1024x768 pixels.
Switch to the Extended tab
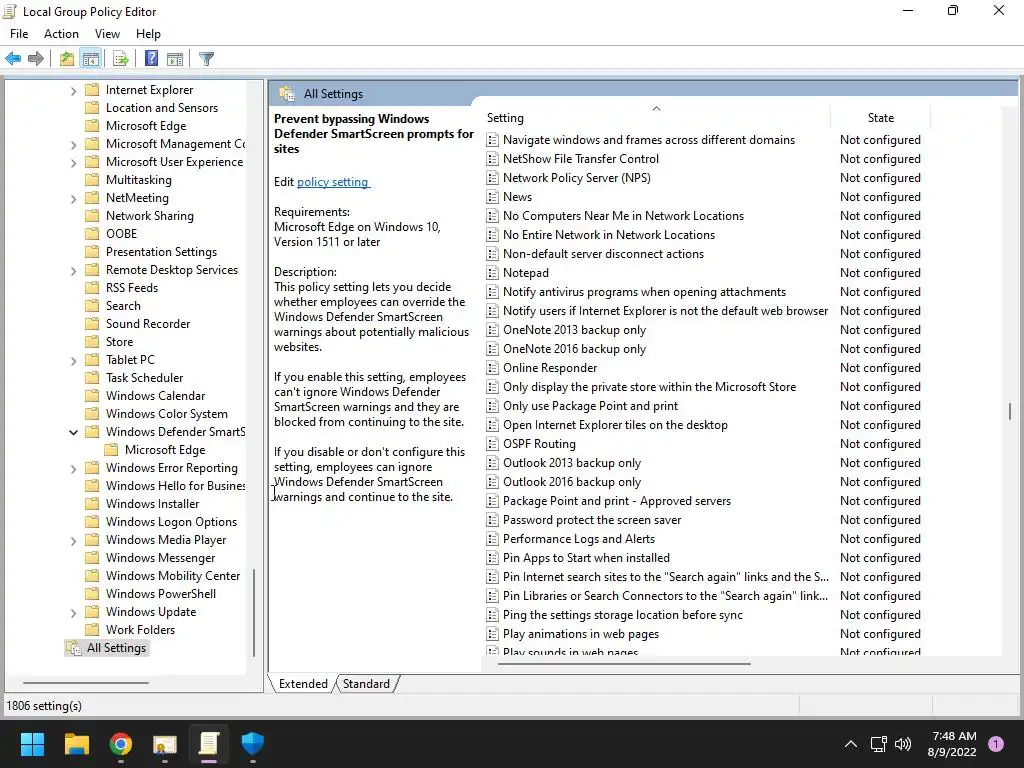[x=303, y=684]
